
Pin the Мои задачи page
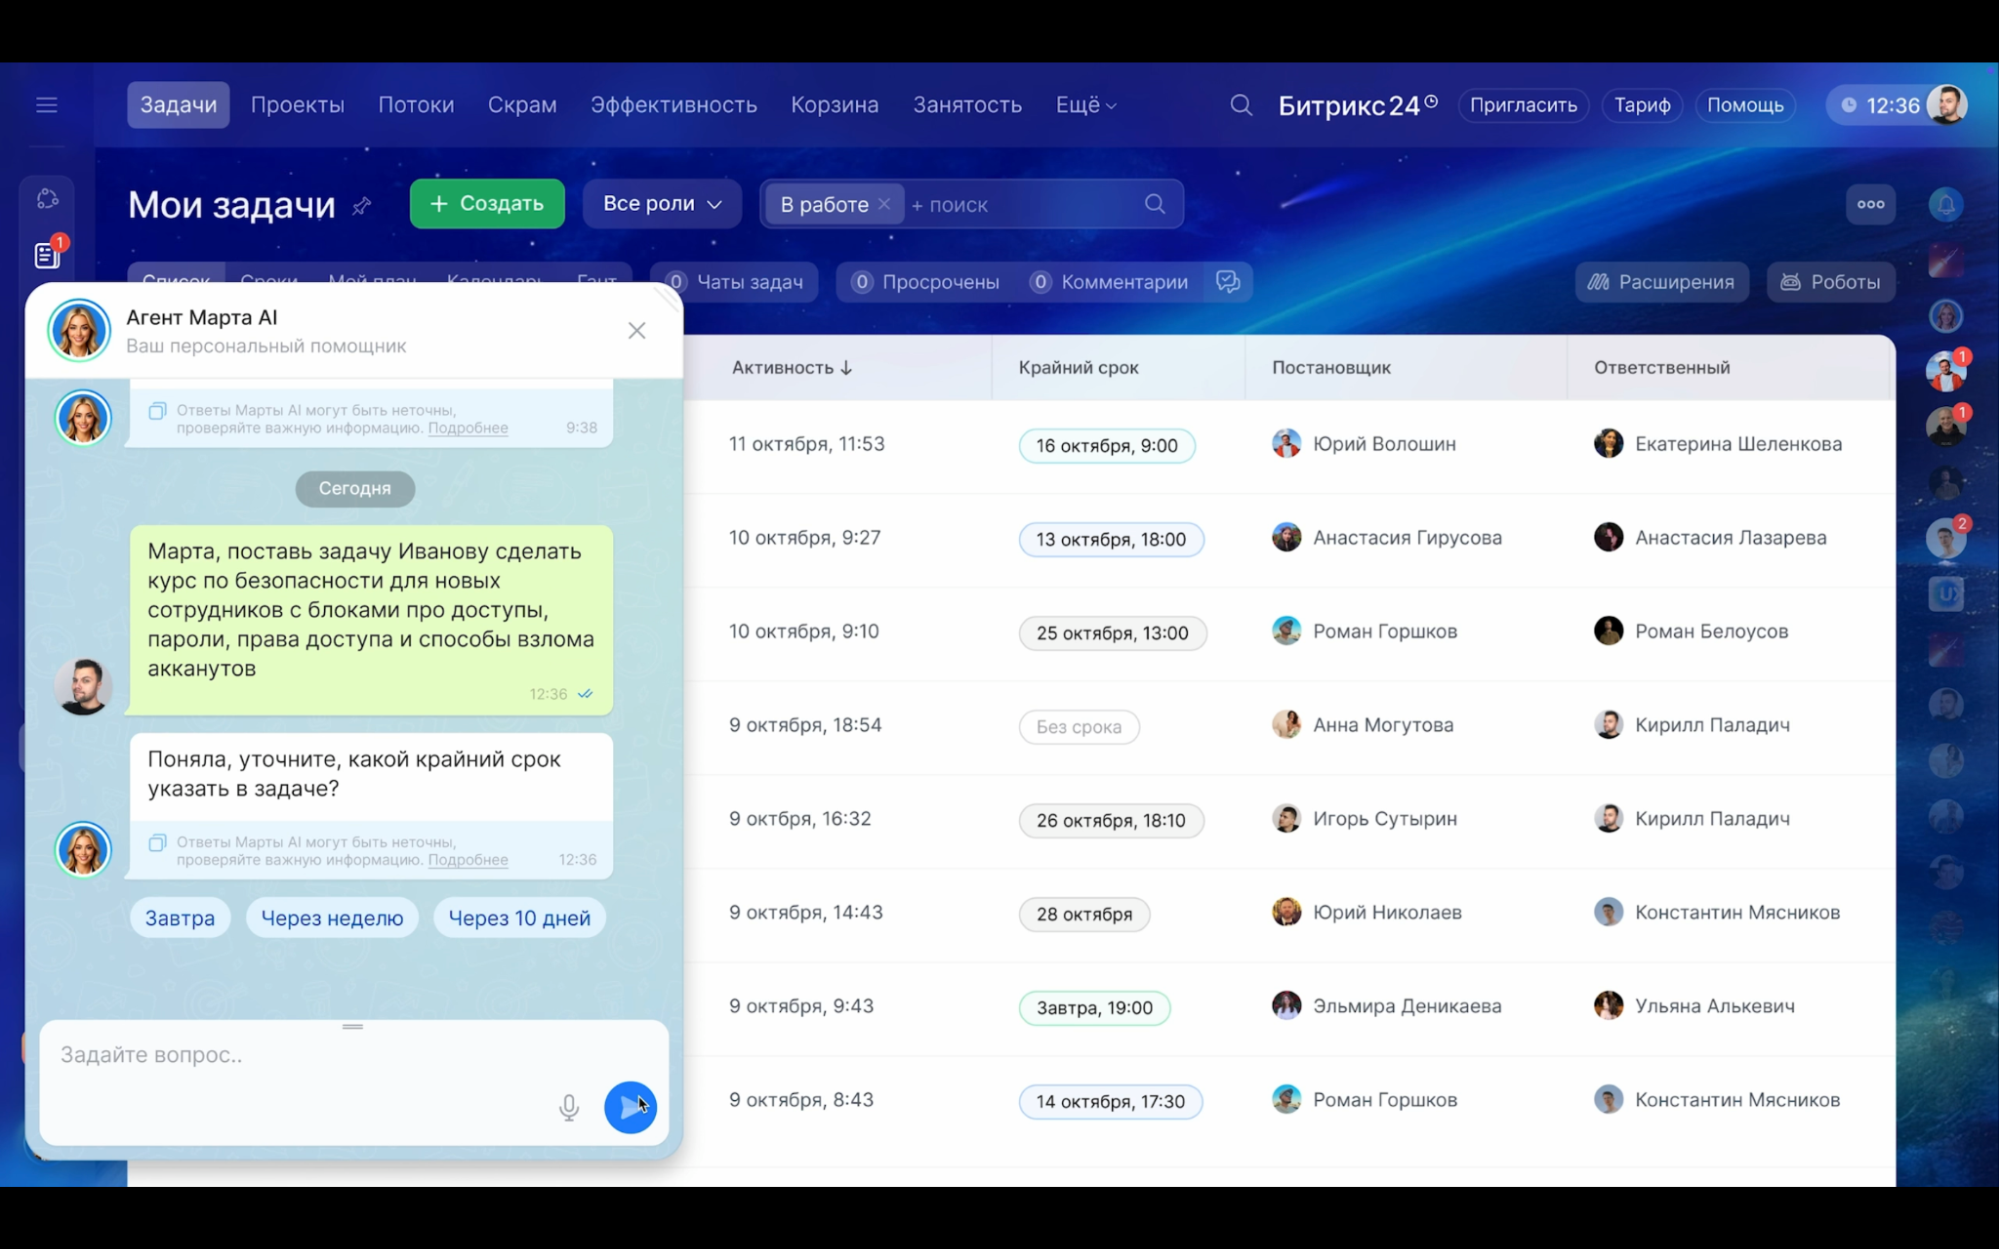point(362,206)
